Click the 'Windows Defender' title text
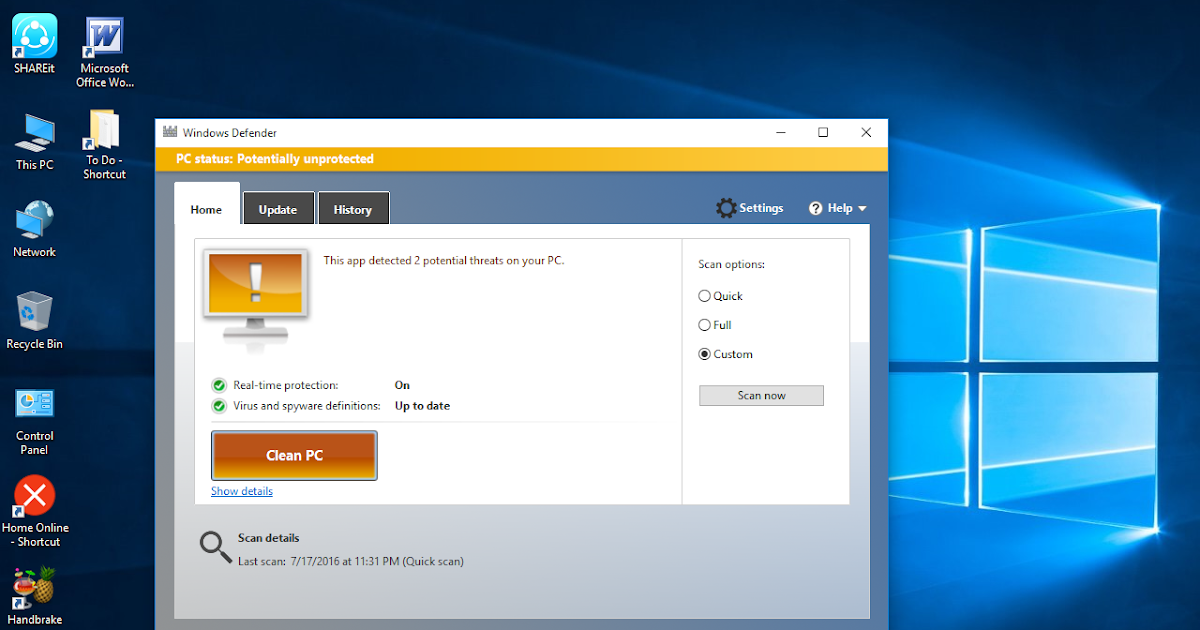This screenshot has height=630, width=1200. click(230, 133)
